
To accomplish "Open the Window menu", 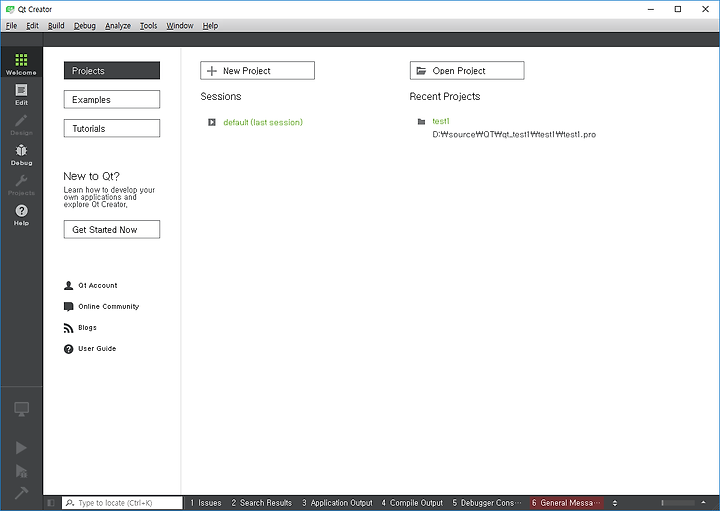I will coord(180,26).
